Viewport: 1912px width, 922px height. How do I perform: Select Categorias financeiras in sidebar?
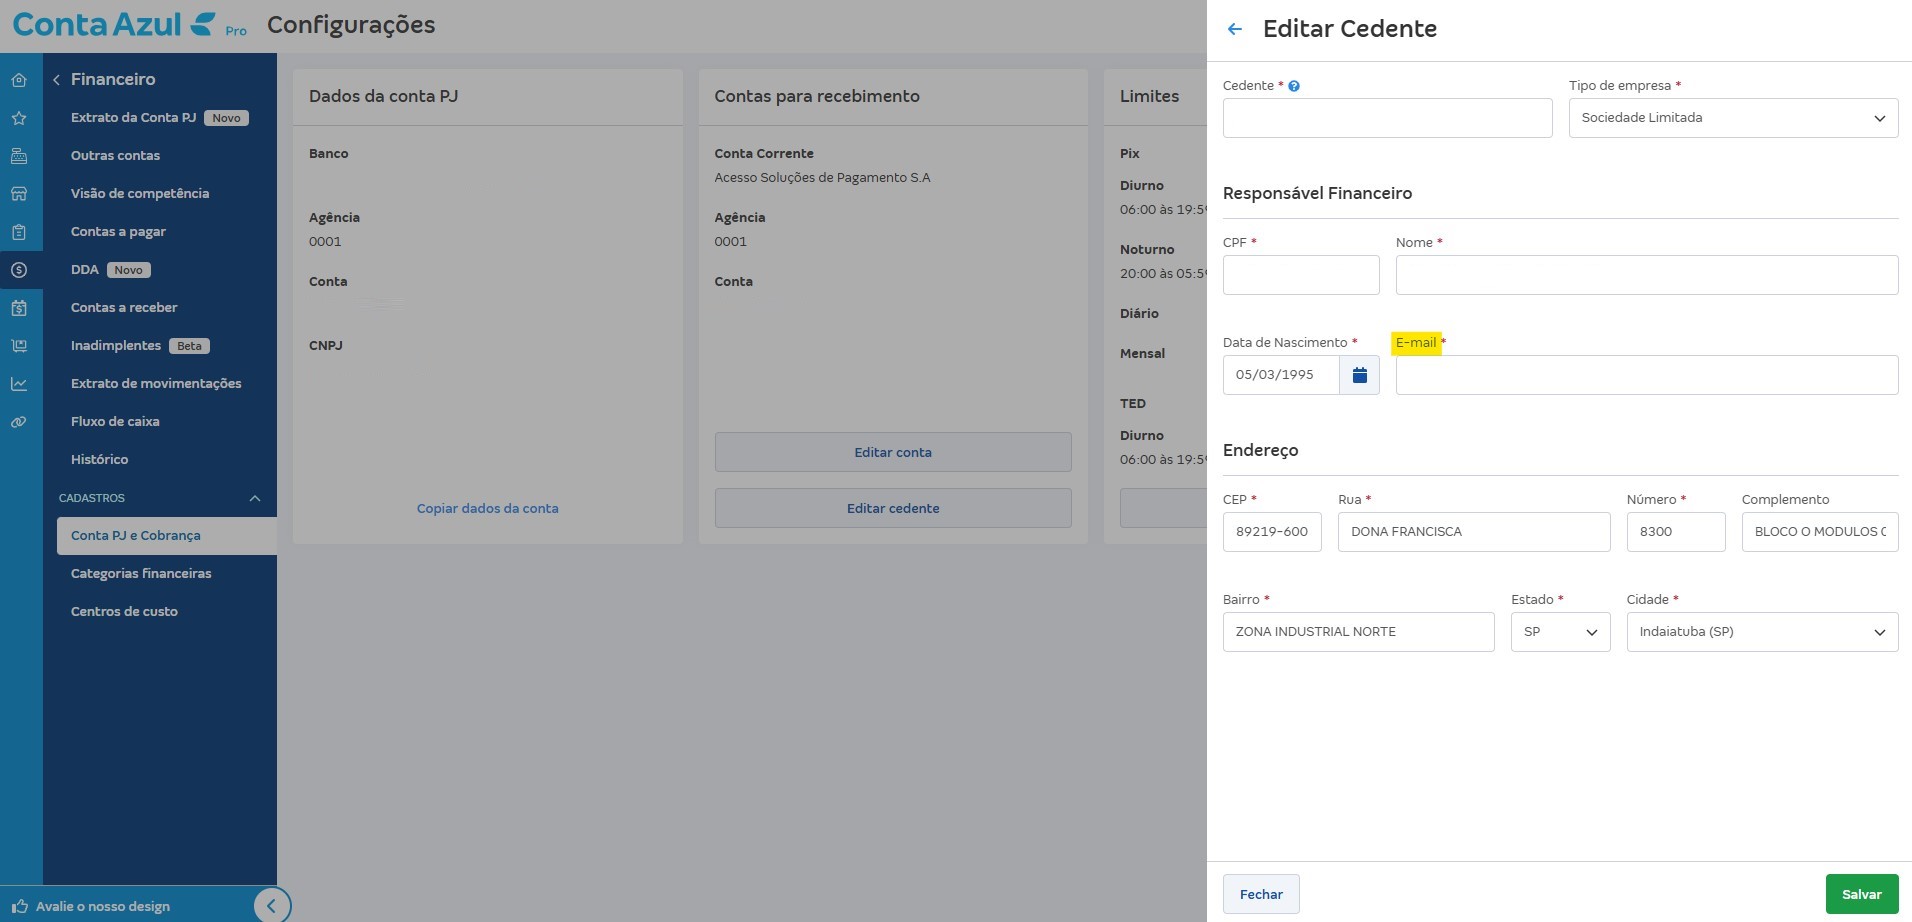click(141, 574)
